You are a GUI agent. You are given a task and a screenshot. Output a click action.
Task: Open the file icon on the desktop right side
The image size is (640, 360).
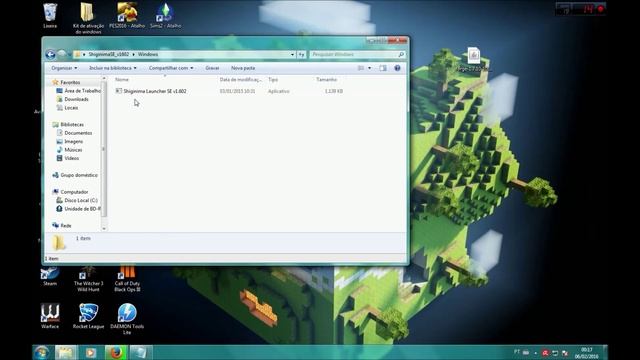[473, 60]
